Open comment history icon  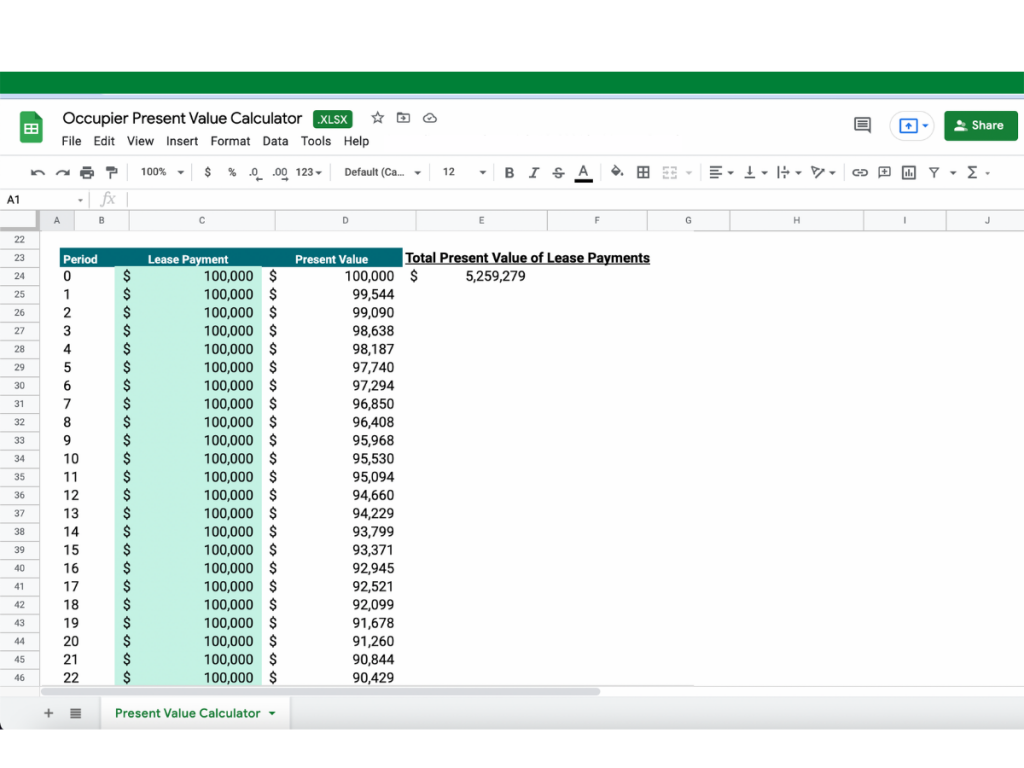862,125
